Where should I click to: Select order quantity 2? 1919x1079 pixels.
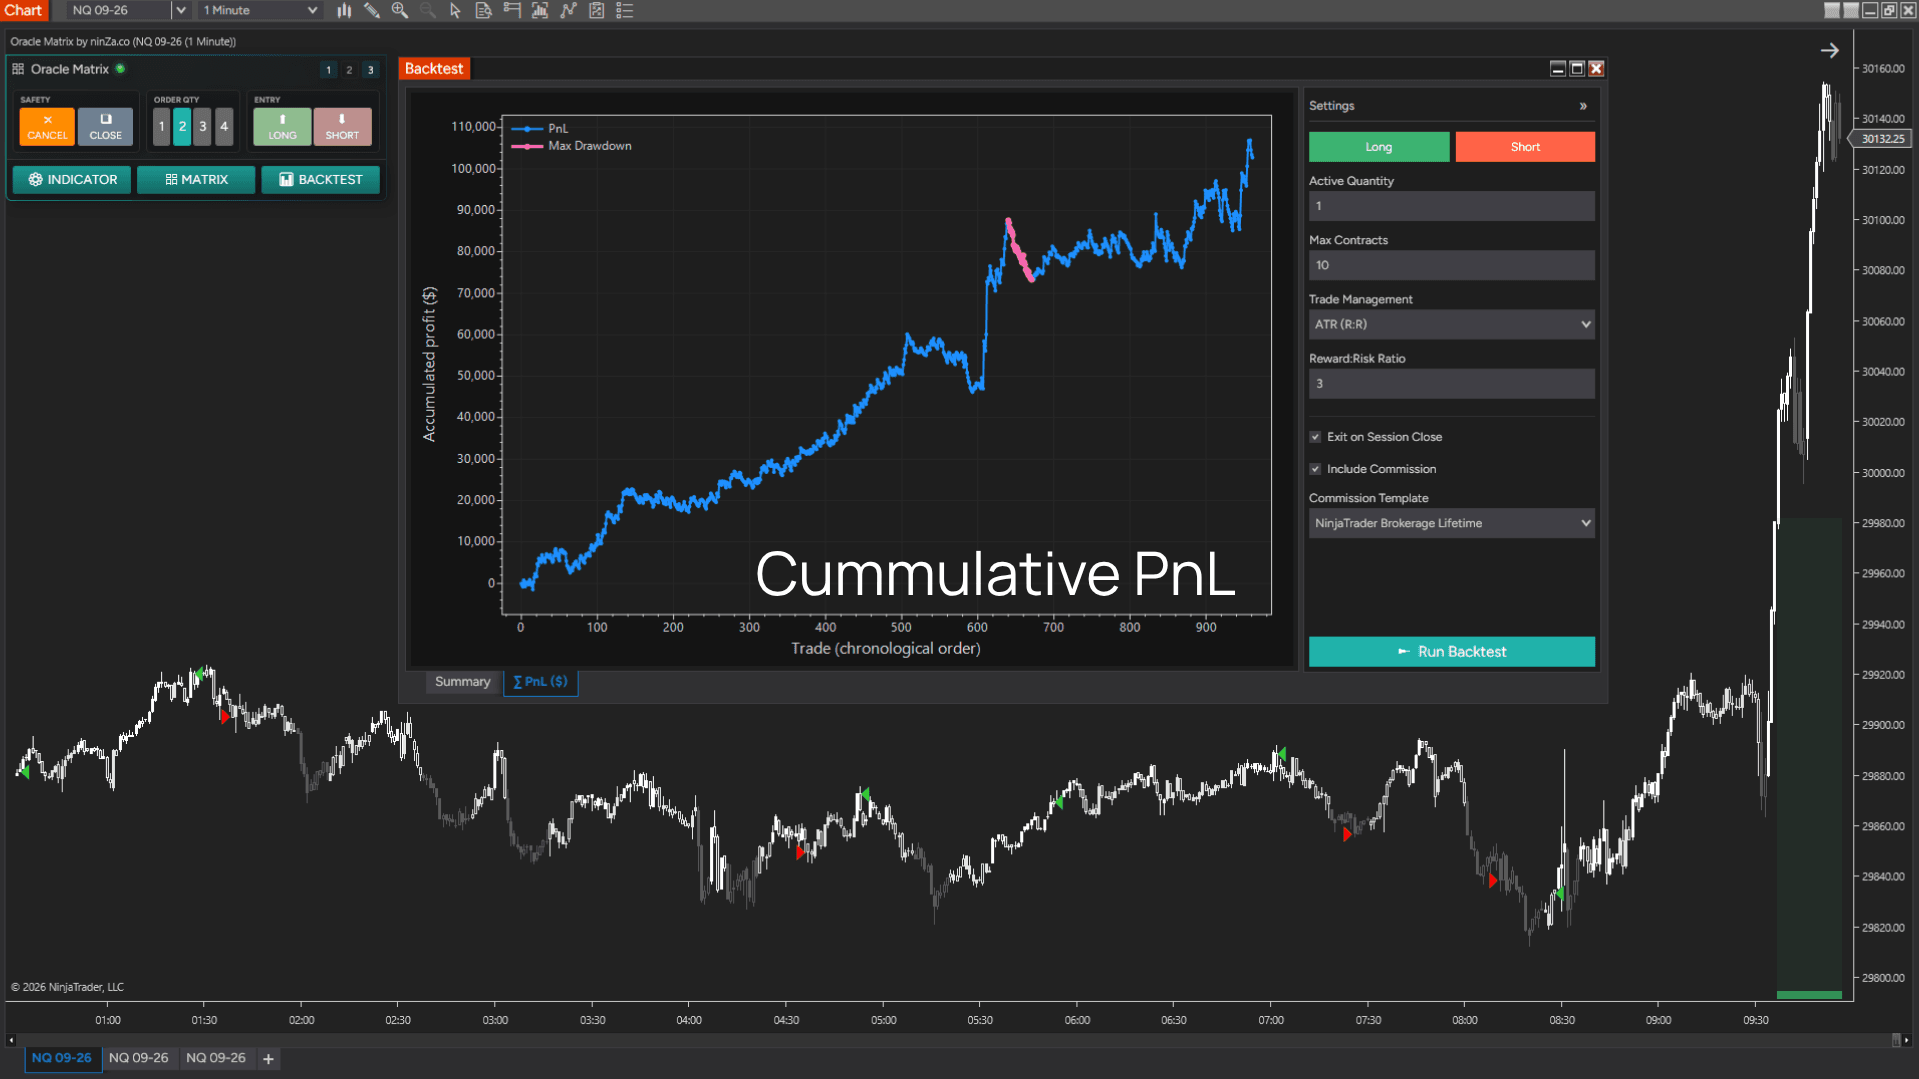point(182,127)
